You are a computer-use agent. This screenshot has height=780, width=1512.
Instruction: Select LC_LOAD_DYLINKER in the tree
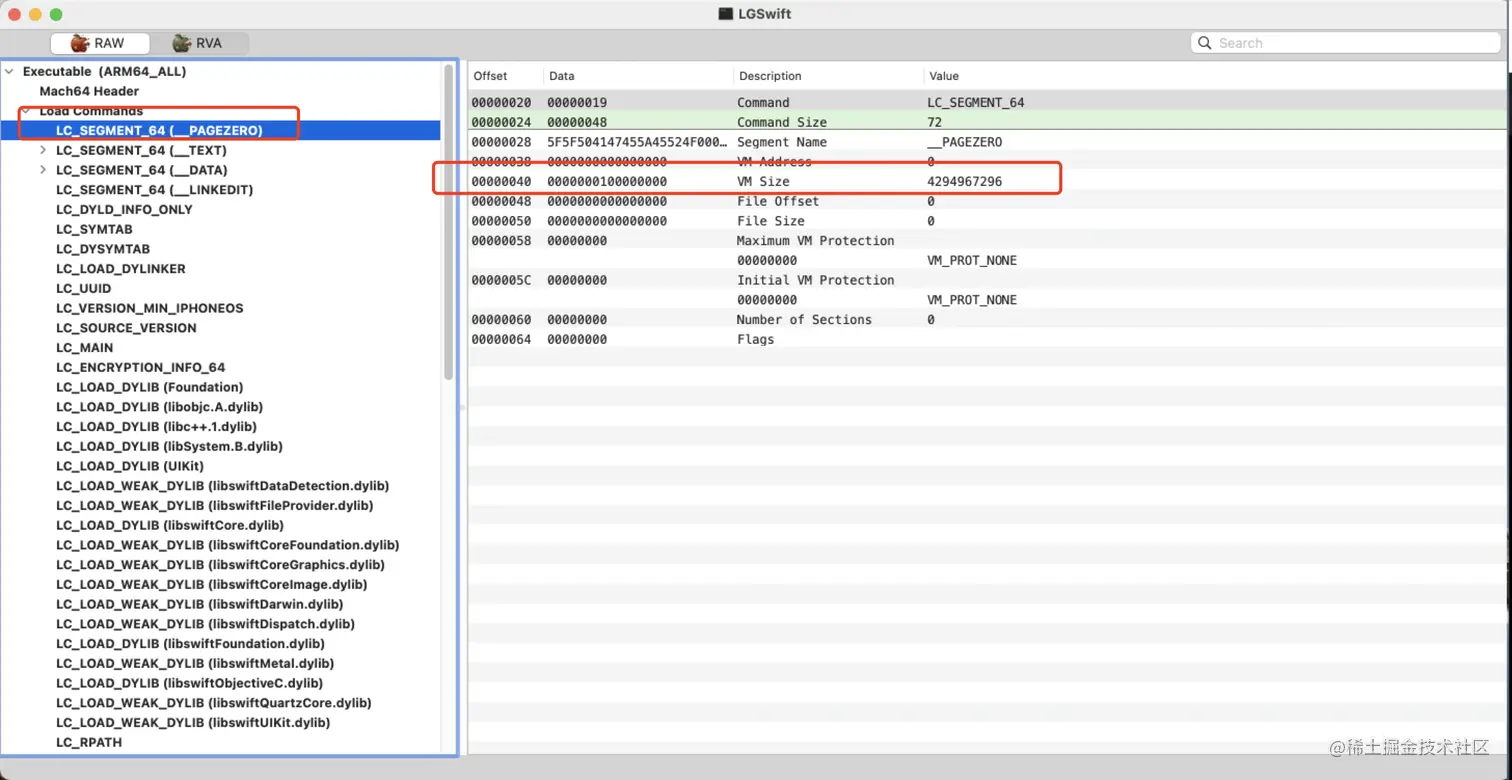pyautogui.click(x=121, y=269)
